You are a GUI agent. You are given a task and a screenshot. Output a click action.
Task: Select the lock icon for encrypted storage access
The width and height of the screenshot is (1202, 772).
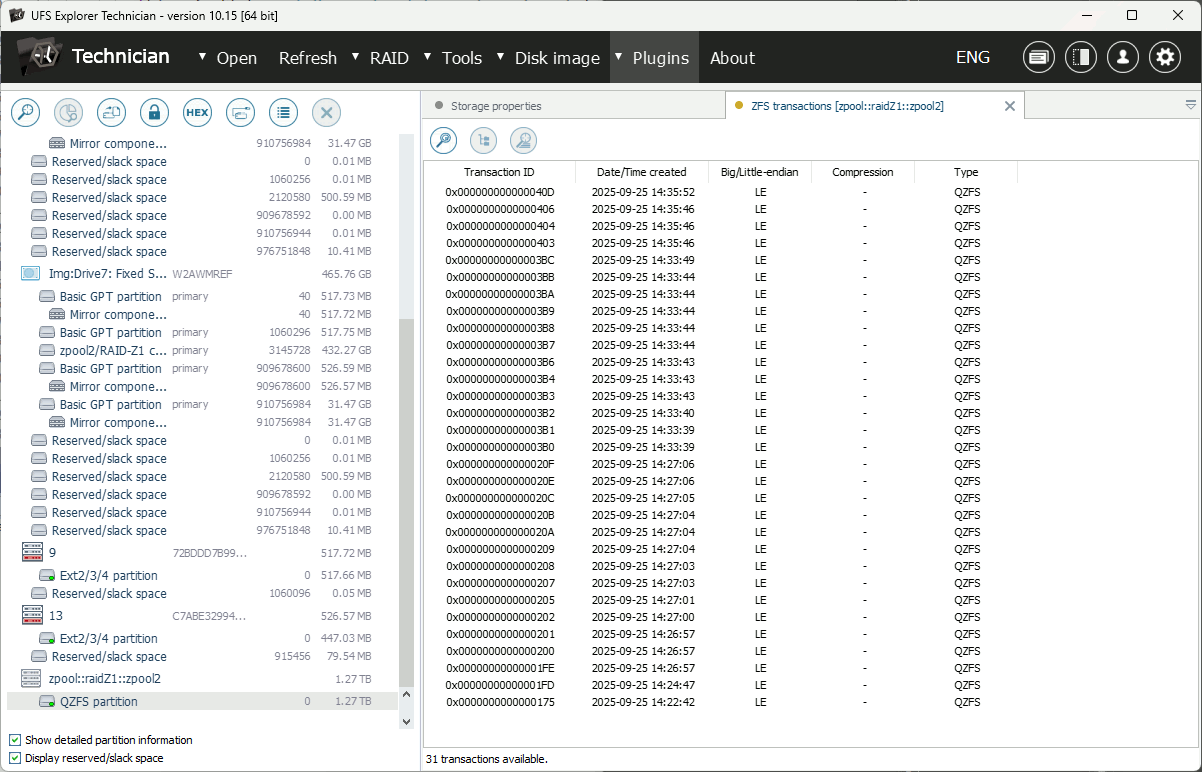pos(154,112)
